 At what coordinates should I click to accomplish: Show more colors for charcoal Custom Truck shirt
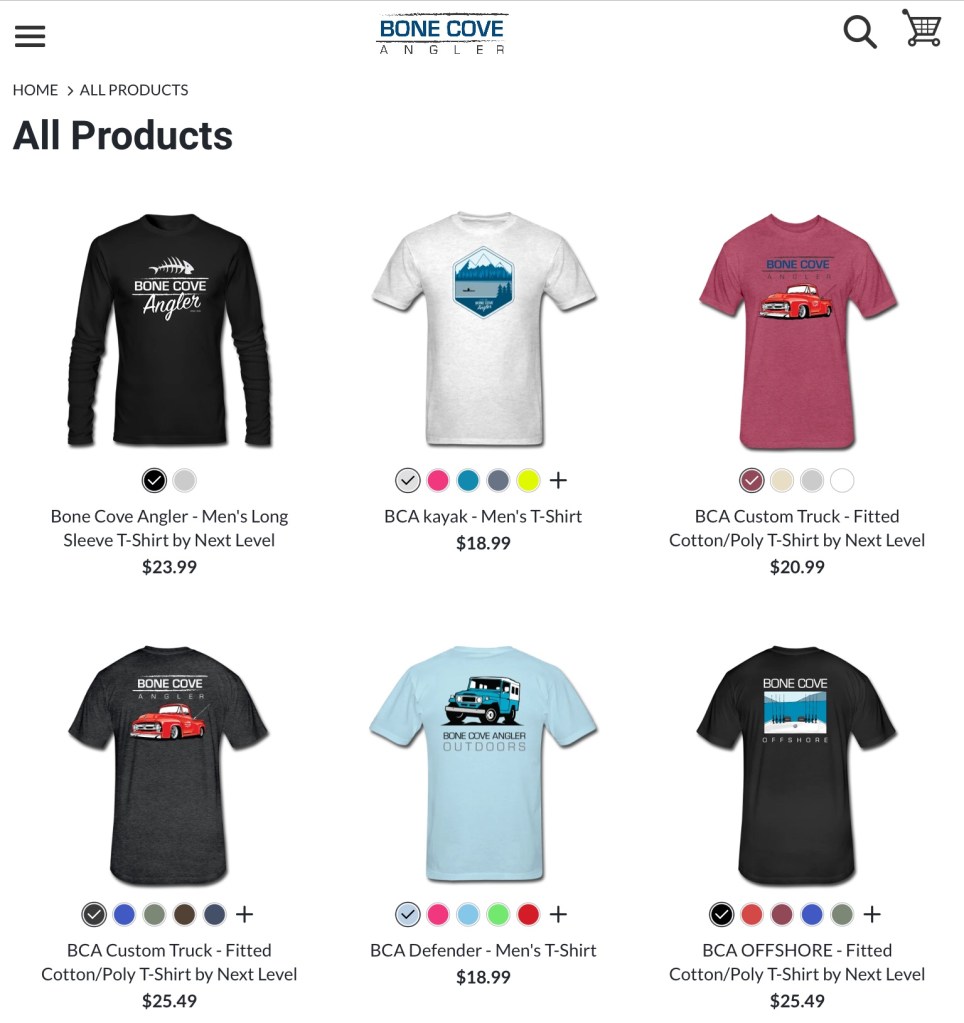(x=245, y=915)
